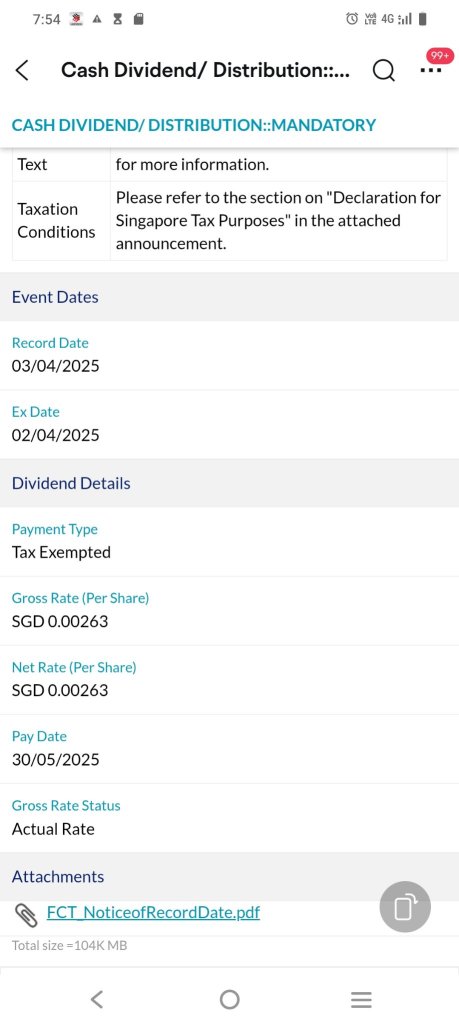Tap the Record Date value 03/04/2025
This screenshot has height=1024, width=459.
point(55,366)
